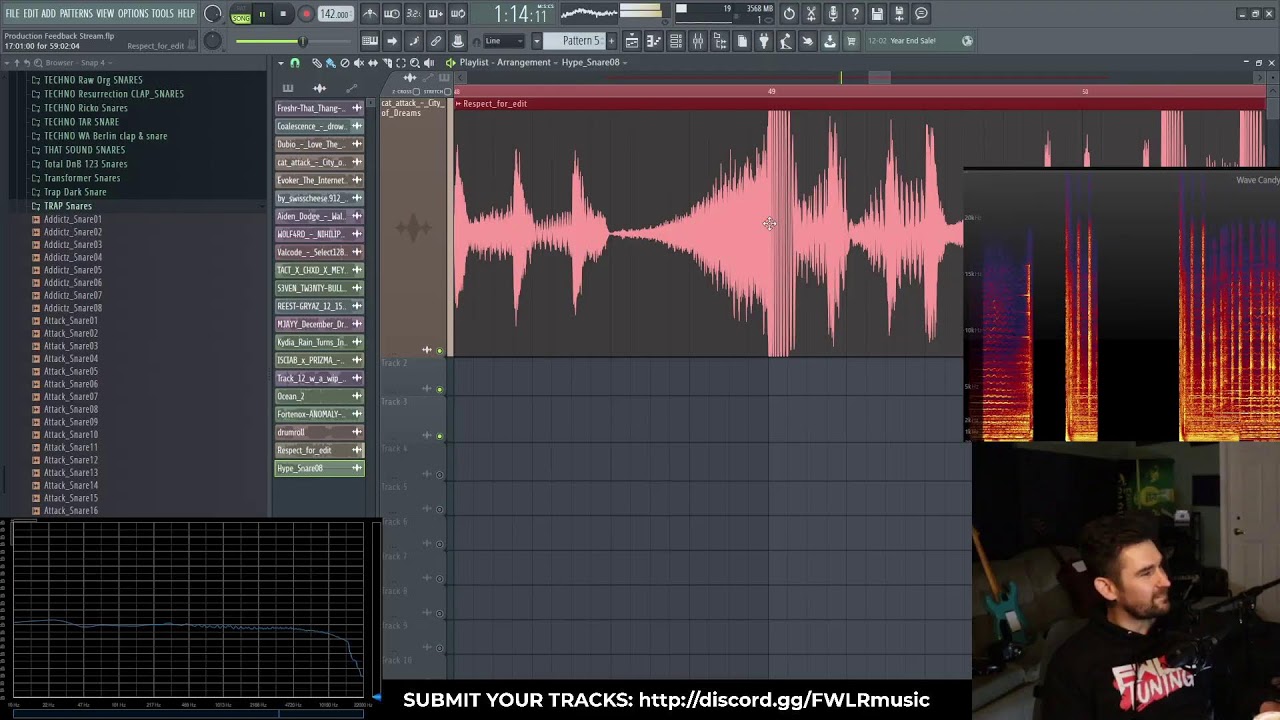
Task: Select the paint brush tool in playlist
Action: (331, 63)
